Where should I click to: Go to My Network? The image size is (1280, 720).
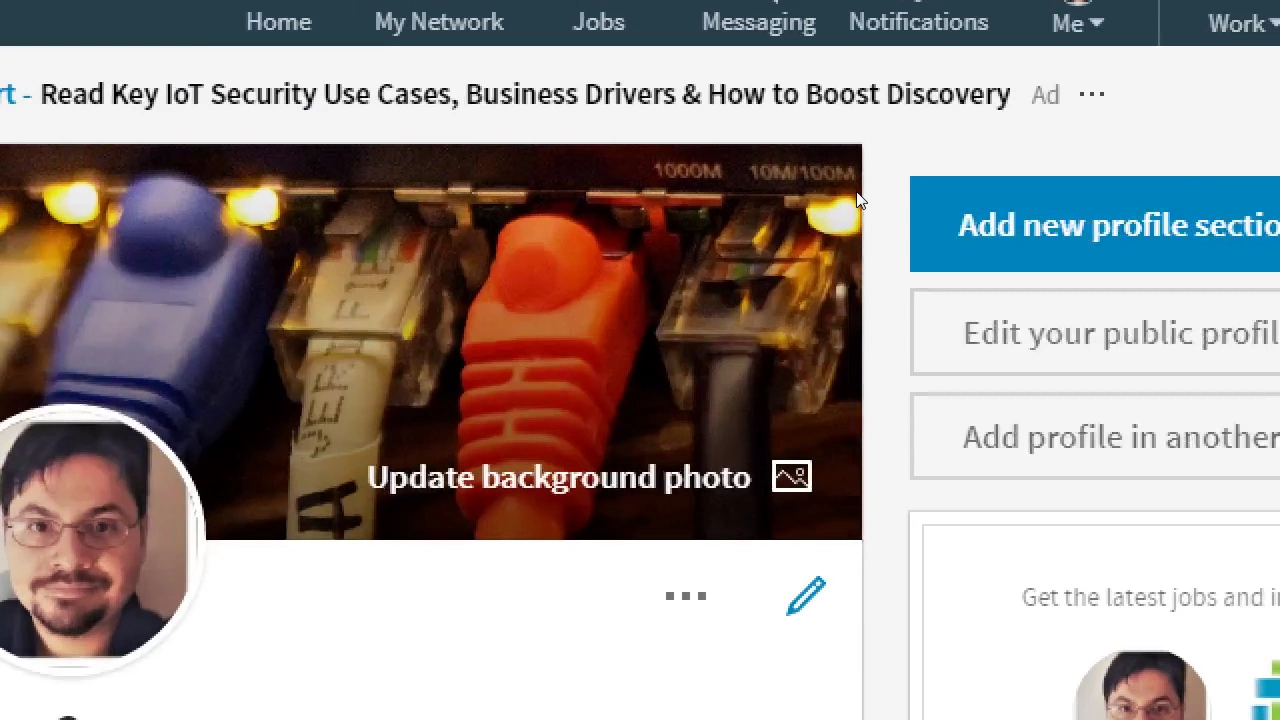(x=439, y=22)
